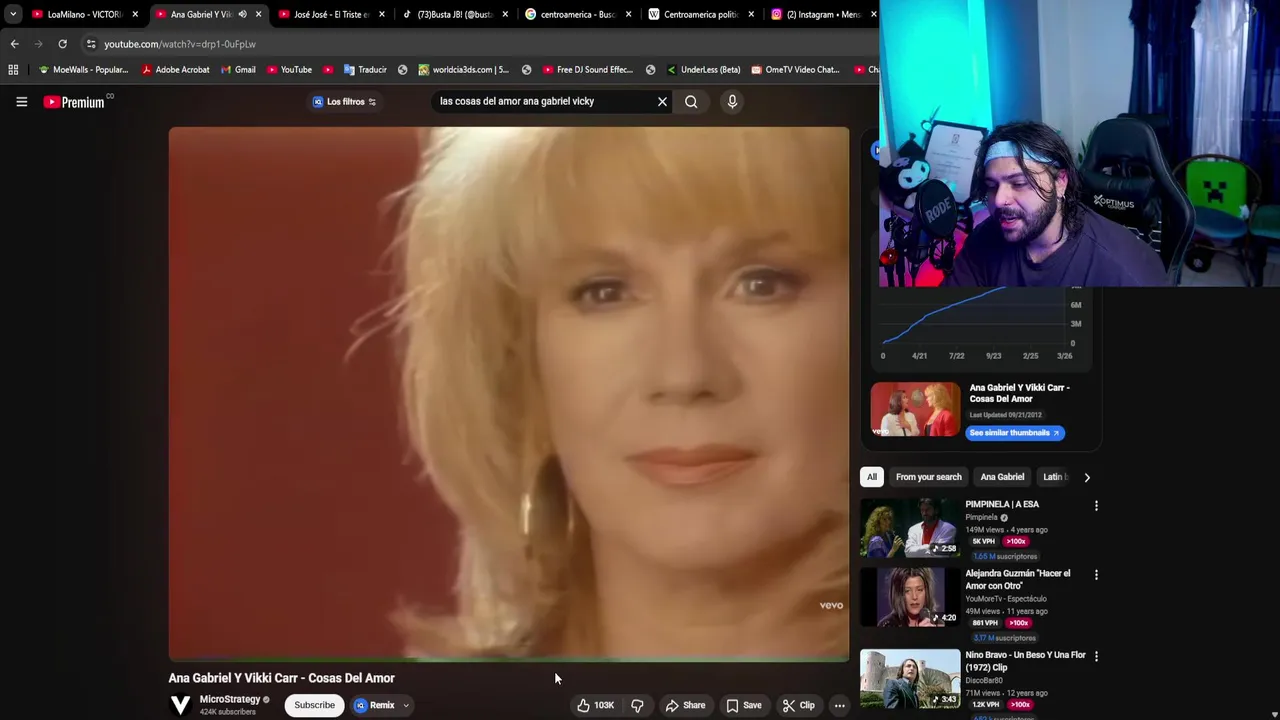Viewport: 1280px width, 720px height.
Task: Reload the YouTube page
Action: click(x=62, y=44)
